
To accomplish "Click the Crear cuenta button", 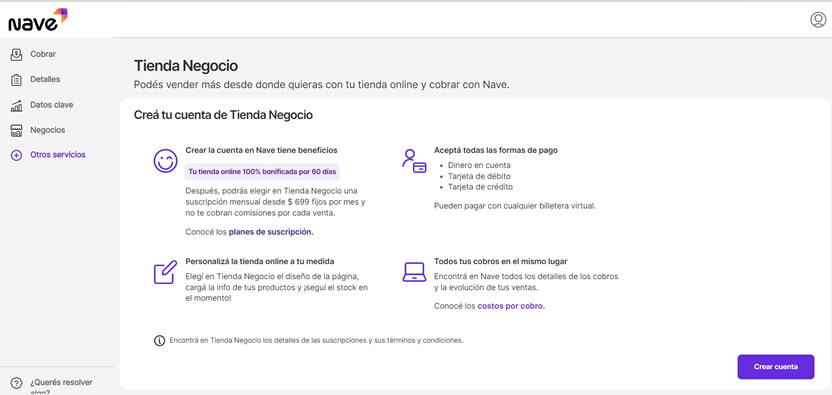I will click(x=775, y=367).
